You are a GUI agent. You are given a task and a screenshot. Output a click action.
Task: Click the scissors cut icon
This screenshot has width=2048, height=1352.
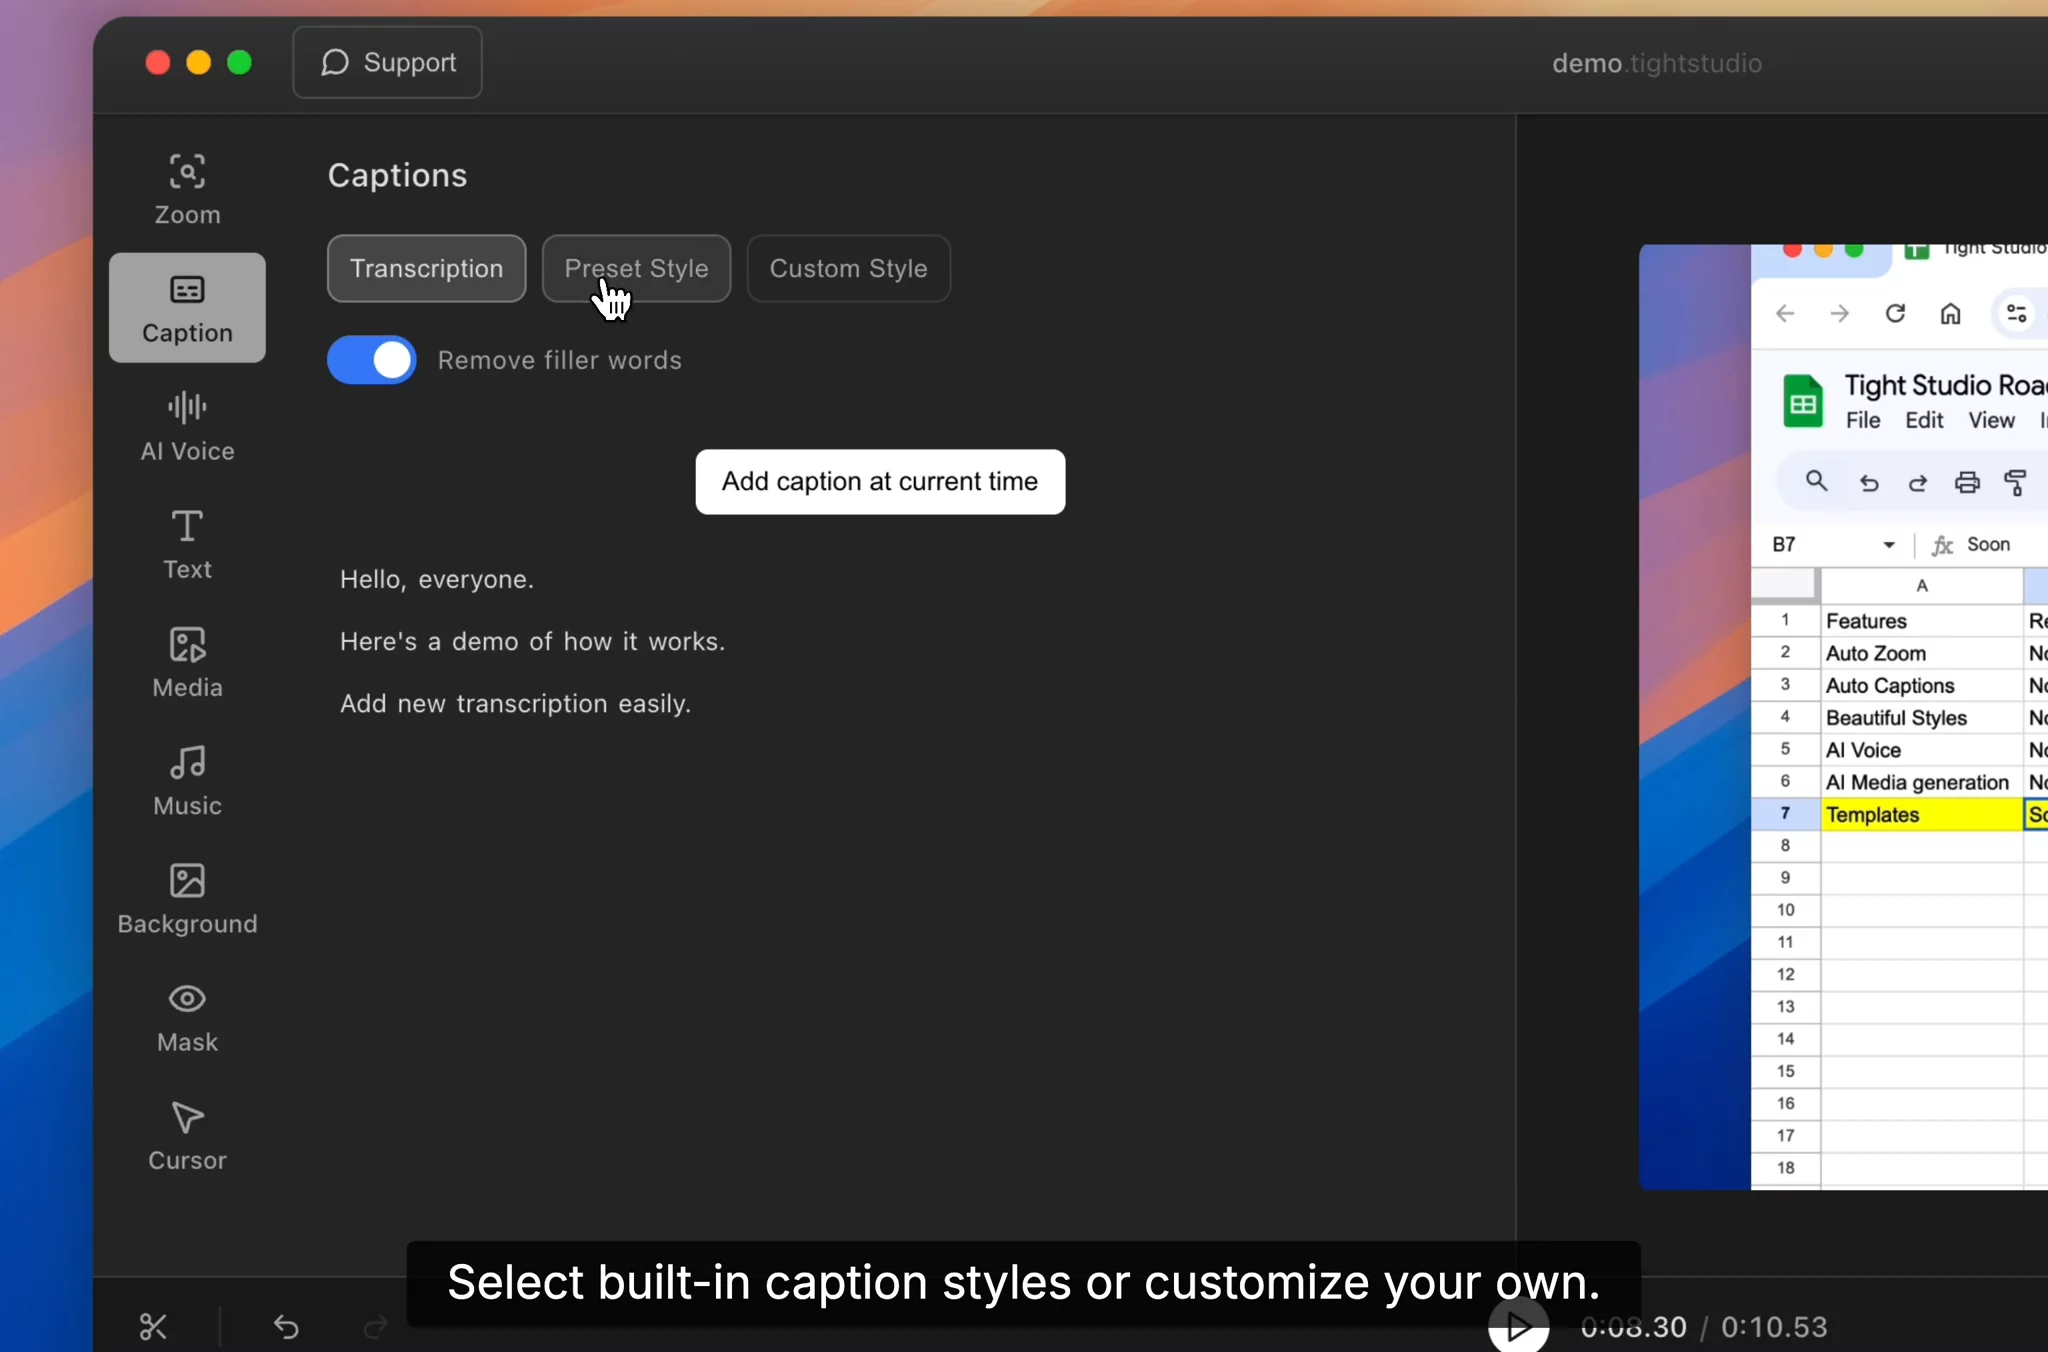point(153,1327)
